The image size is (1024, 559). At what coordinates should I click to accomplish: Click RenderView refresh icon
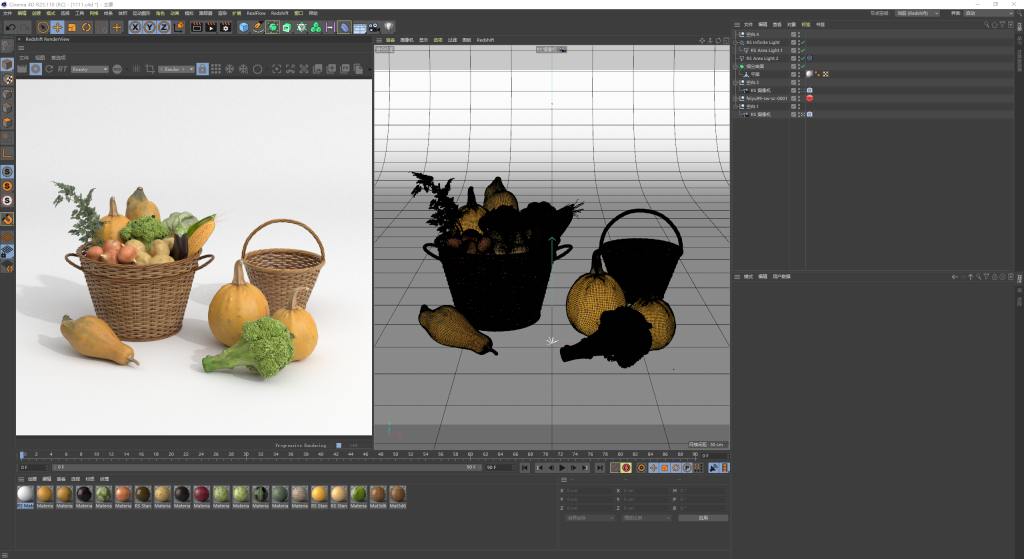49,69
